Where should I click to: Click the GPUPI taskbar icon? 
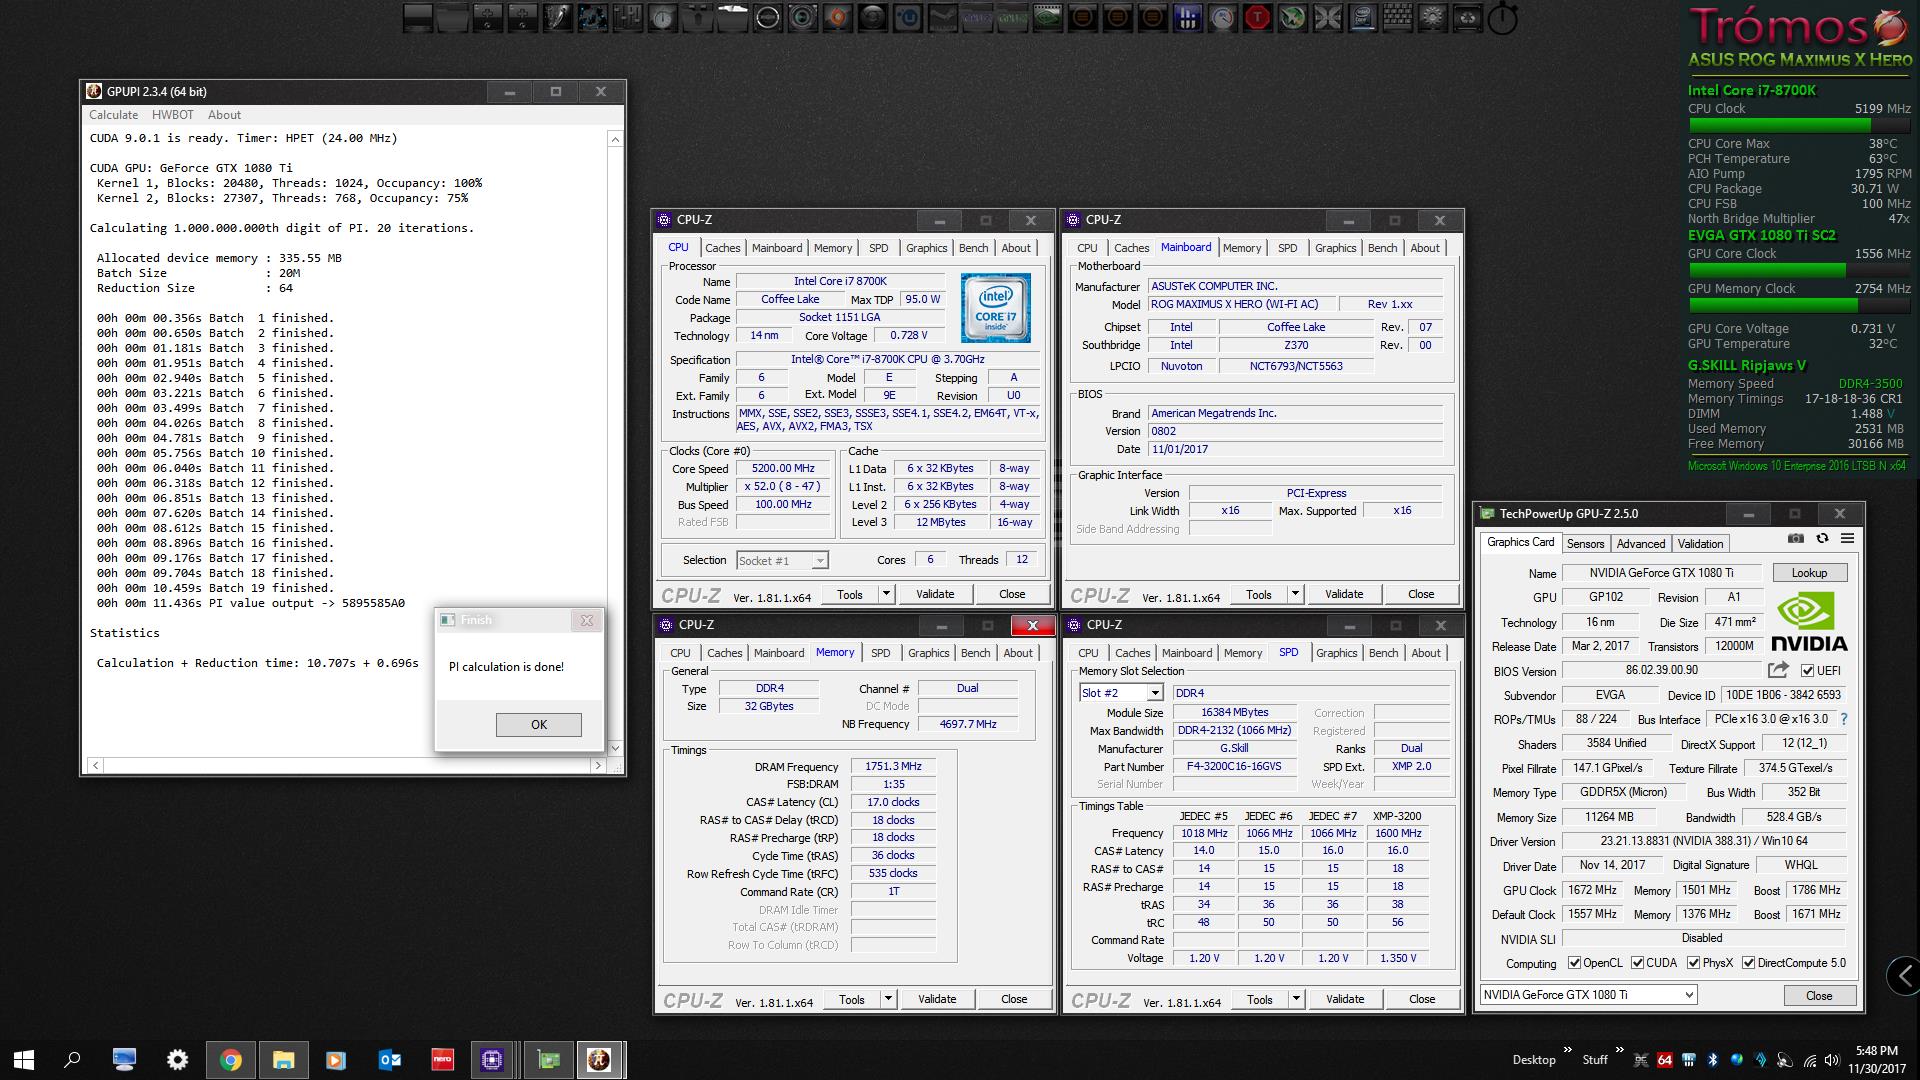click(x=600, y=1060)
